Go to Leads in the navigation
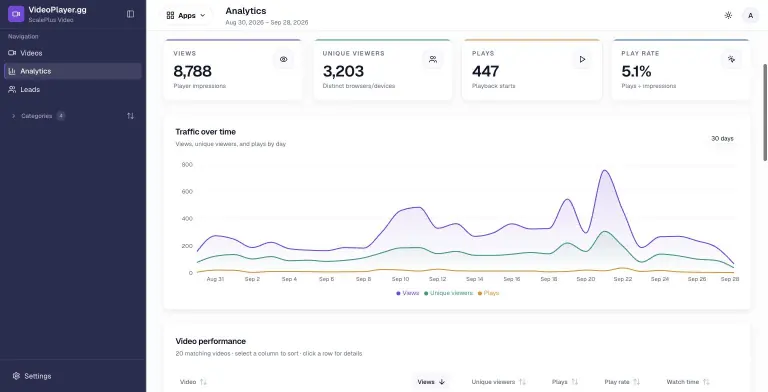 (x=72, y=90)
